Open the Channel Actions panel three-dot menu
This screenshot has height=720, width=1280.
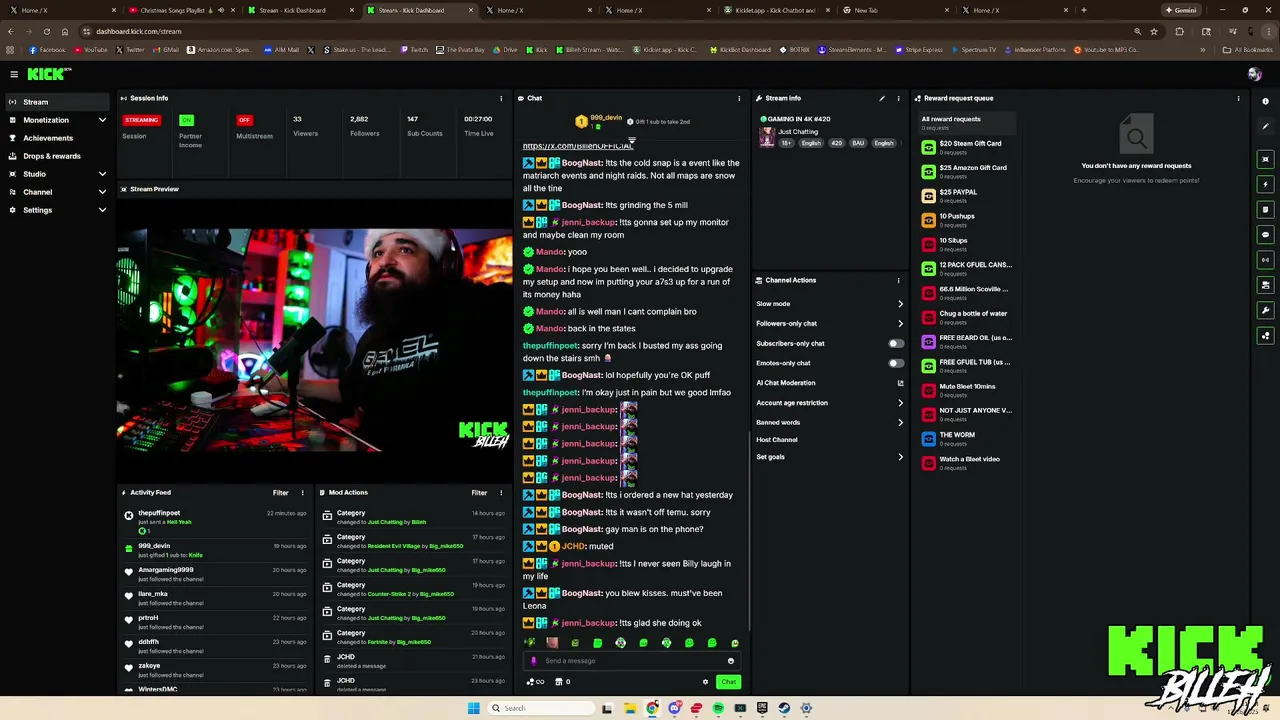click(898, 280)
